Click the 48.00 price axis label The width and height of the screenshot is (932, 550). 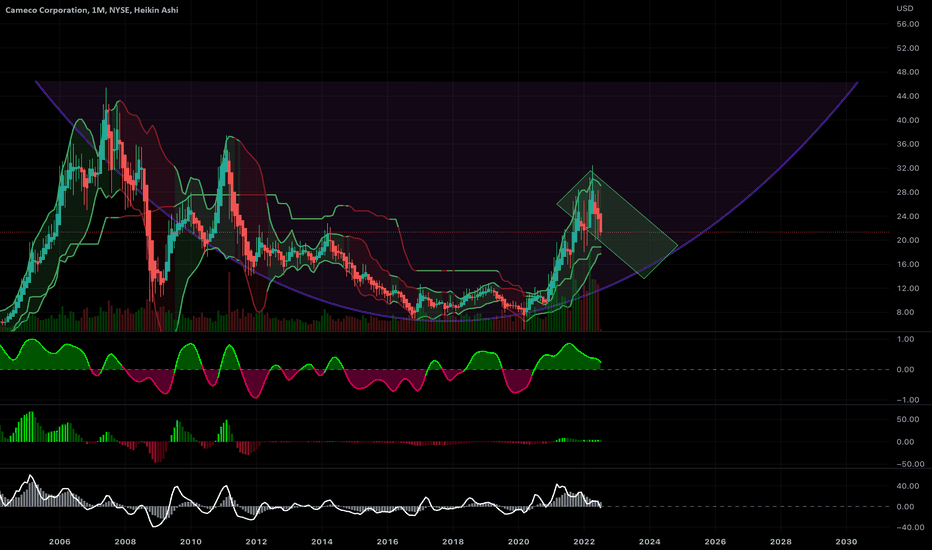[908, 72]
